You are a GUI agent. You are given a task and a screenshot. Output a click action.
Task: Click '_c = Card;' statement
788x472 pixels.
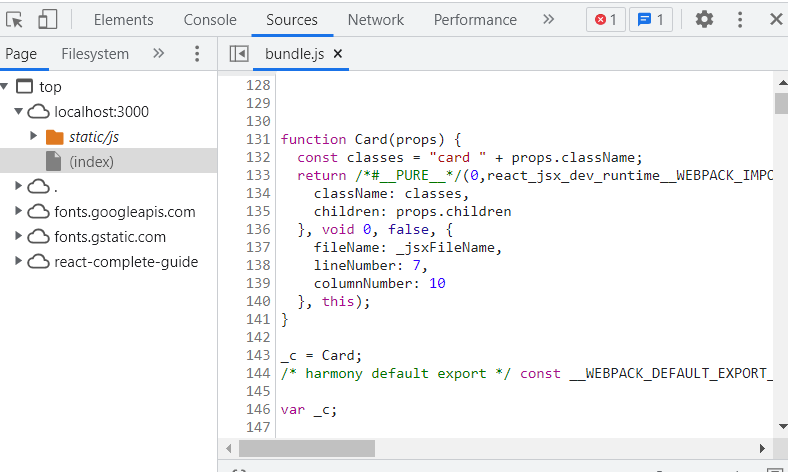click(x=322, y=355)
